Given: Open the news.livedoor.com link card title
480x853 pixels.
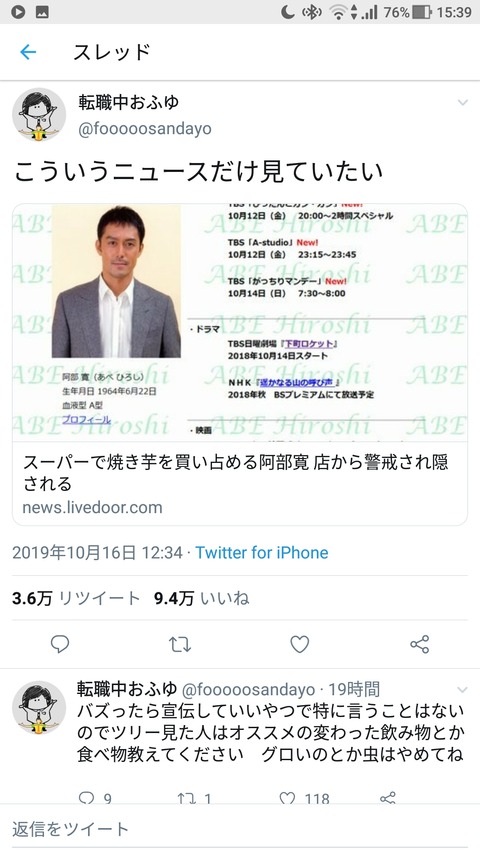Looking at the screenshot, I should (236, 472).
